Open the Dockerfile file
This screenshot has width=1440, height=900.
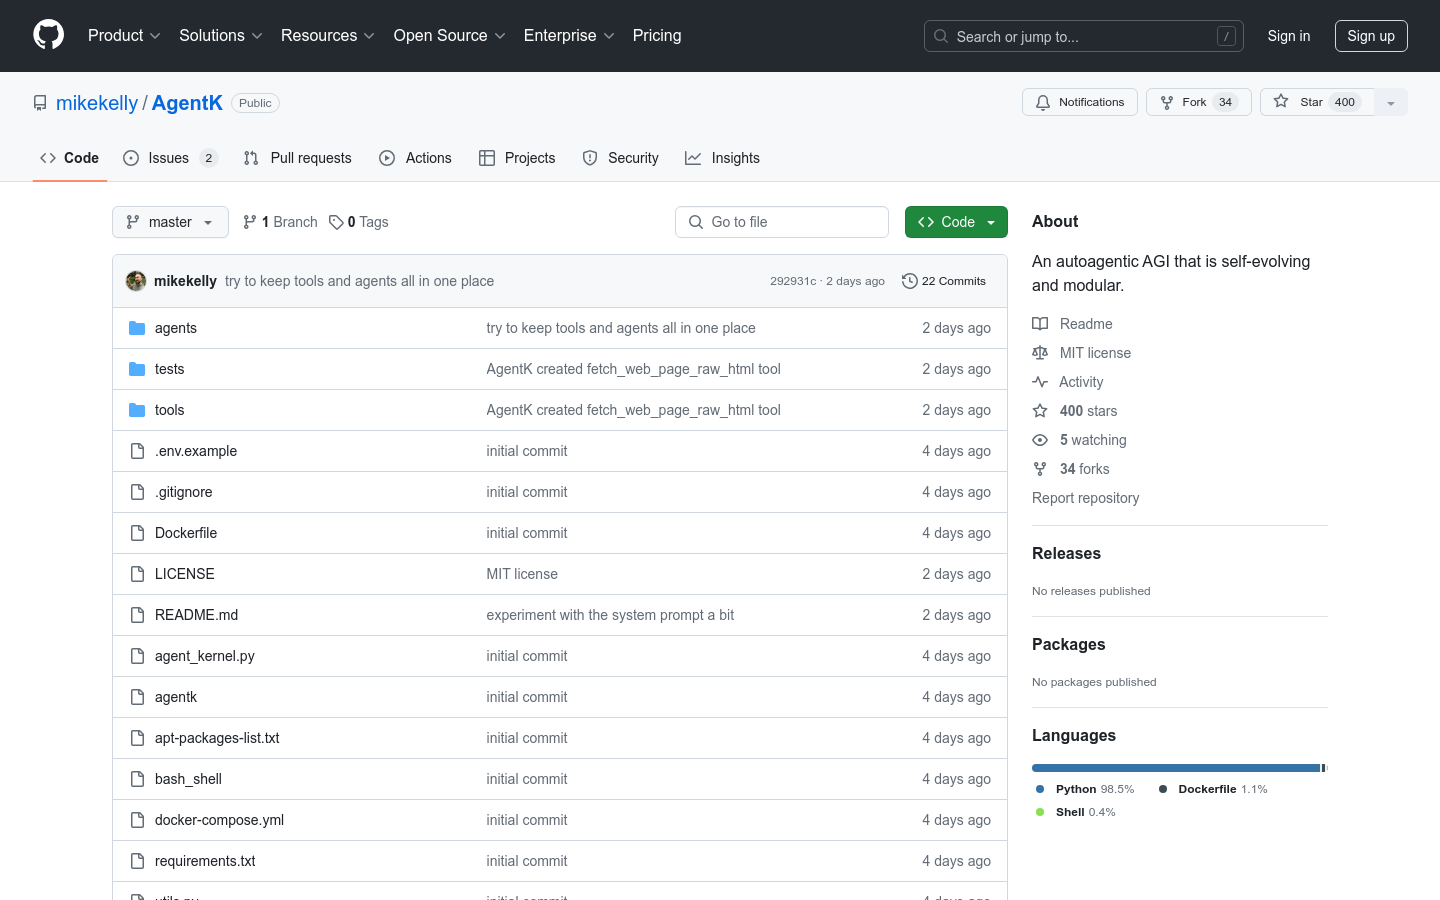pyautogui.click(x=186, y=533)
